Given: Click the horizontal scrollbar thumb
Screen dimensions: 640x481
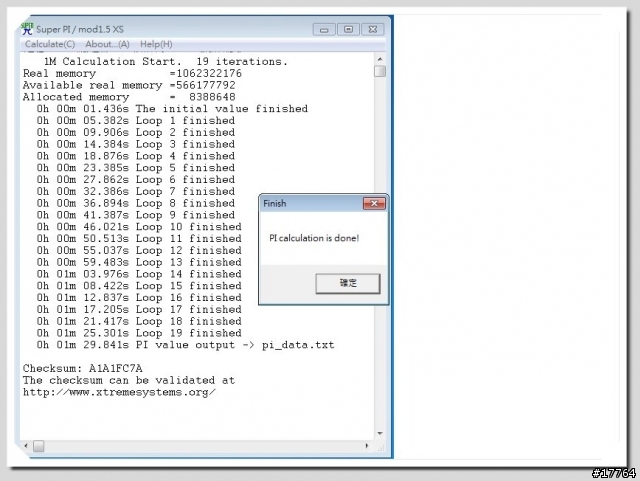Looking at the screenshot, I should coord(39,446).
